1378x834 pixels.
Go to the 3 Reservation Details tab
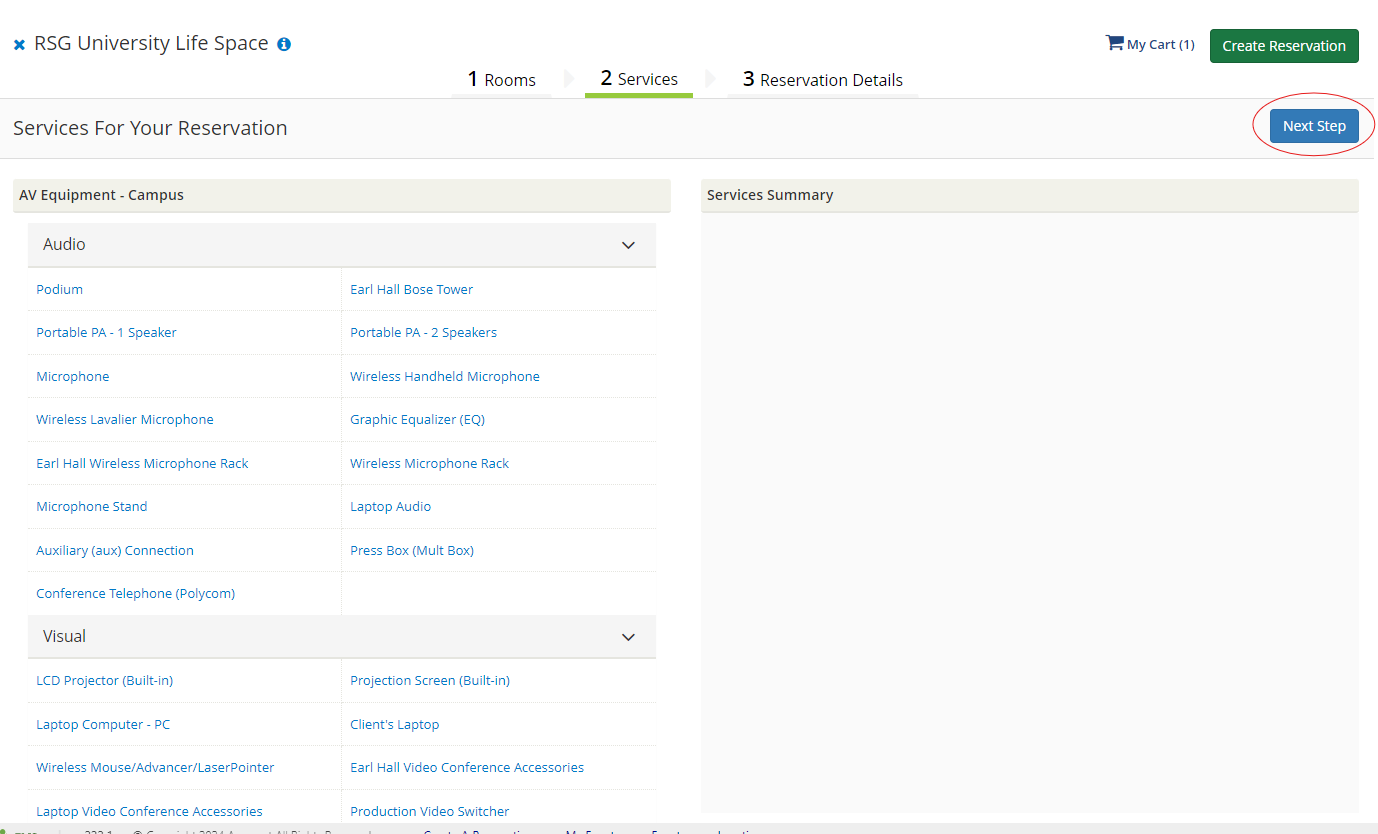pyautogui.click(x=823, y=80)
